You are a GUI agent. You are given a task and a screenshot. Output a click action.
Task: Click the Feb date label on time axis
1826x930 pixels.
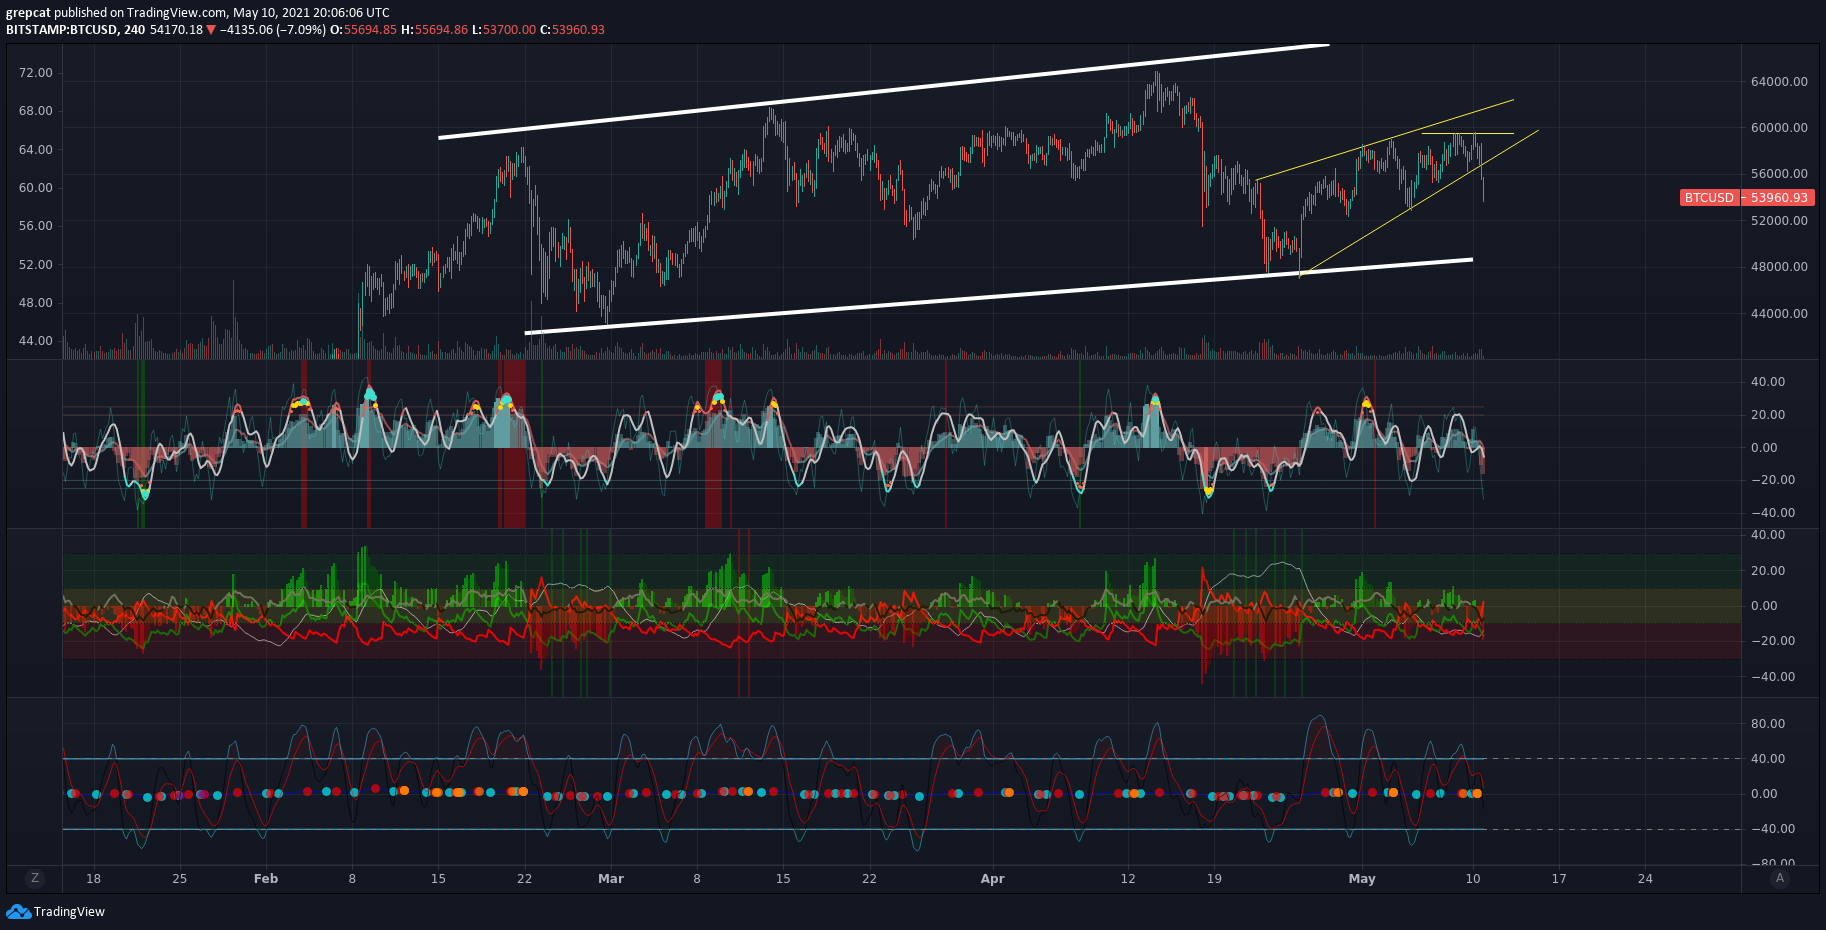click(x=266, y=878)
